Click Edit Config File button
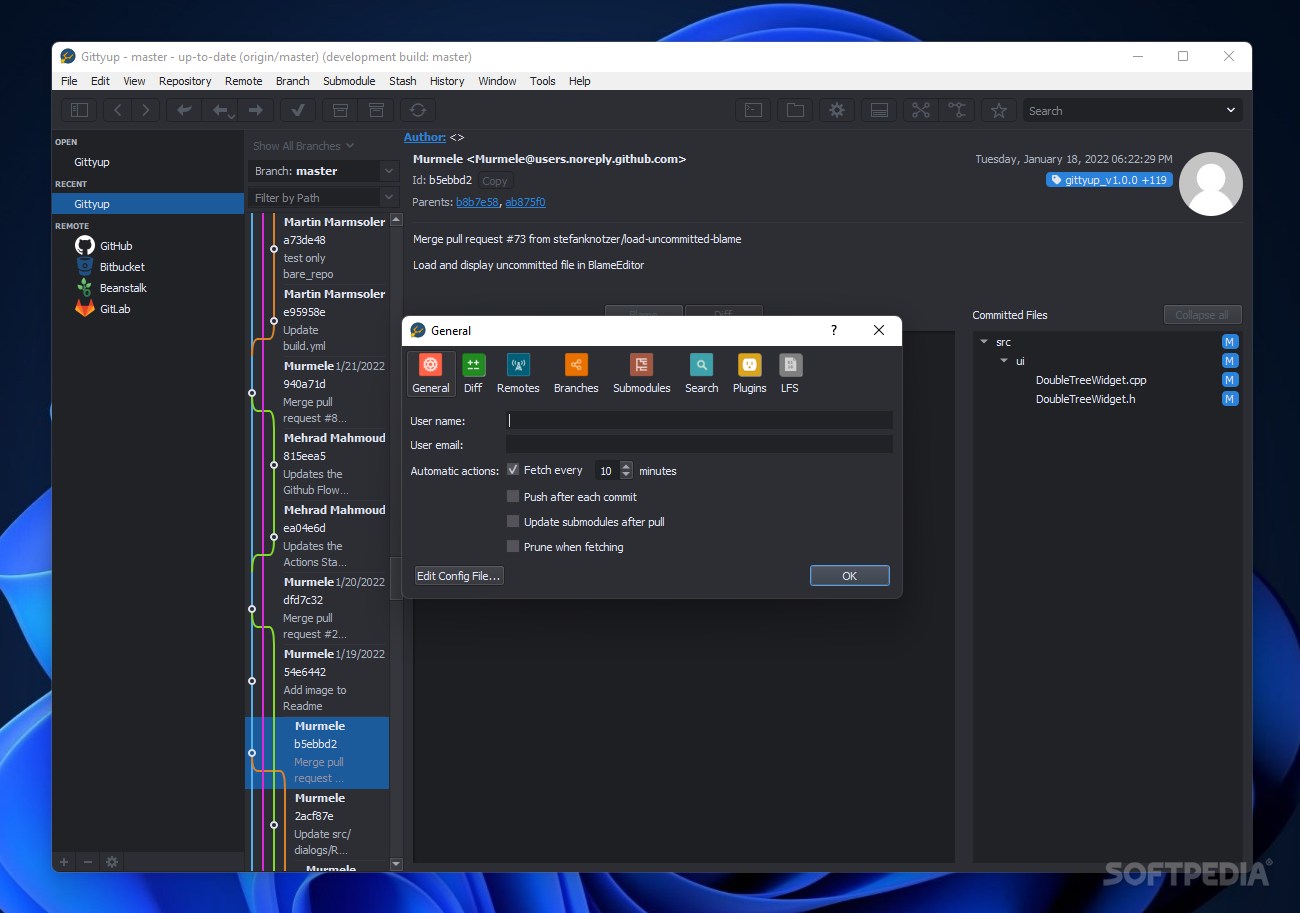The height and width of the screenshot is (913, 1300). pos(459,575)
